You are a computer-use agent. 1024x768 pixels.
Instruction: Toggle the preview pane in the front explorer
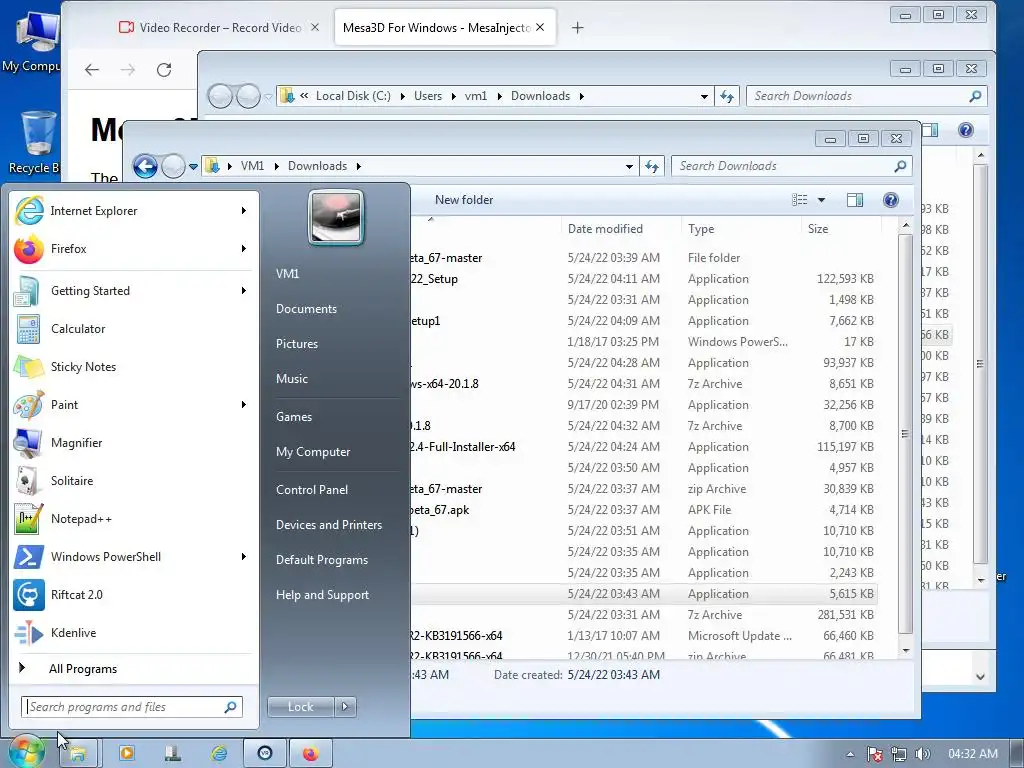point(855,200)
